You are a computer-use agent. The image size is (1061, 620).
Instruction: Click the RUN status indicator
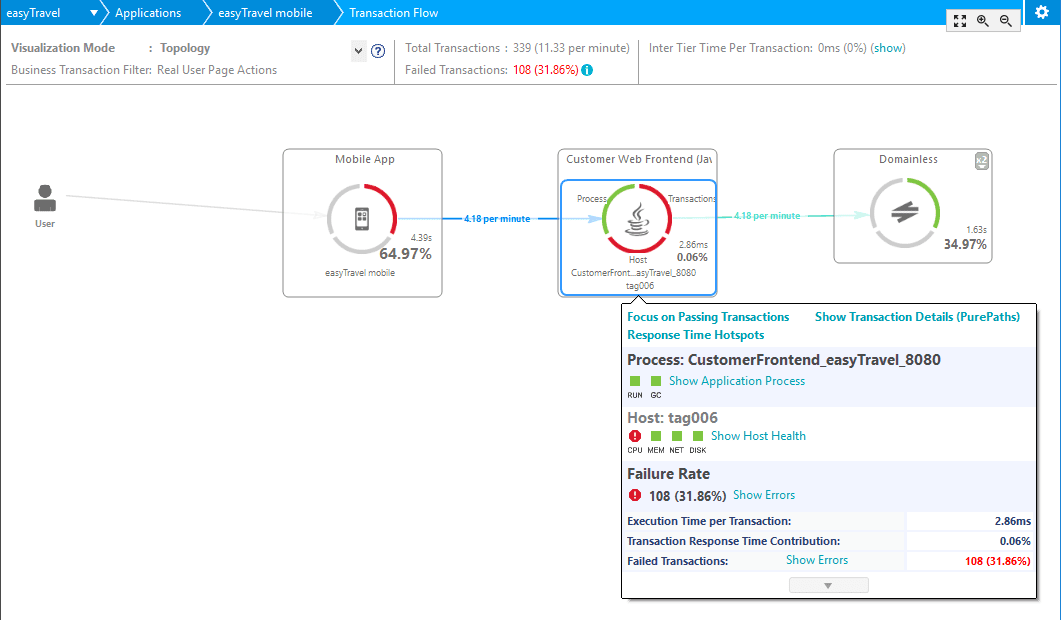(635, 381)
